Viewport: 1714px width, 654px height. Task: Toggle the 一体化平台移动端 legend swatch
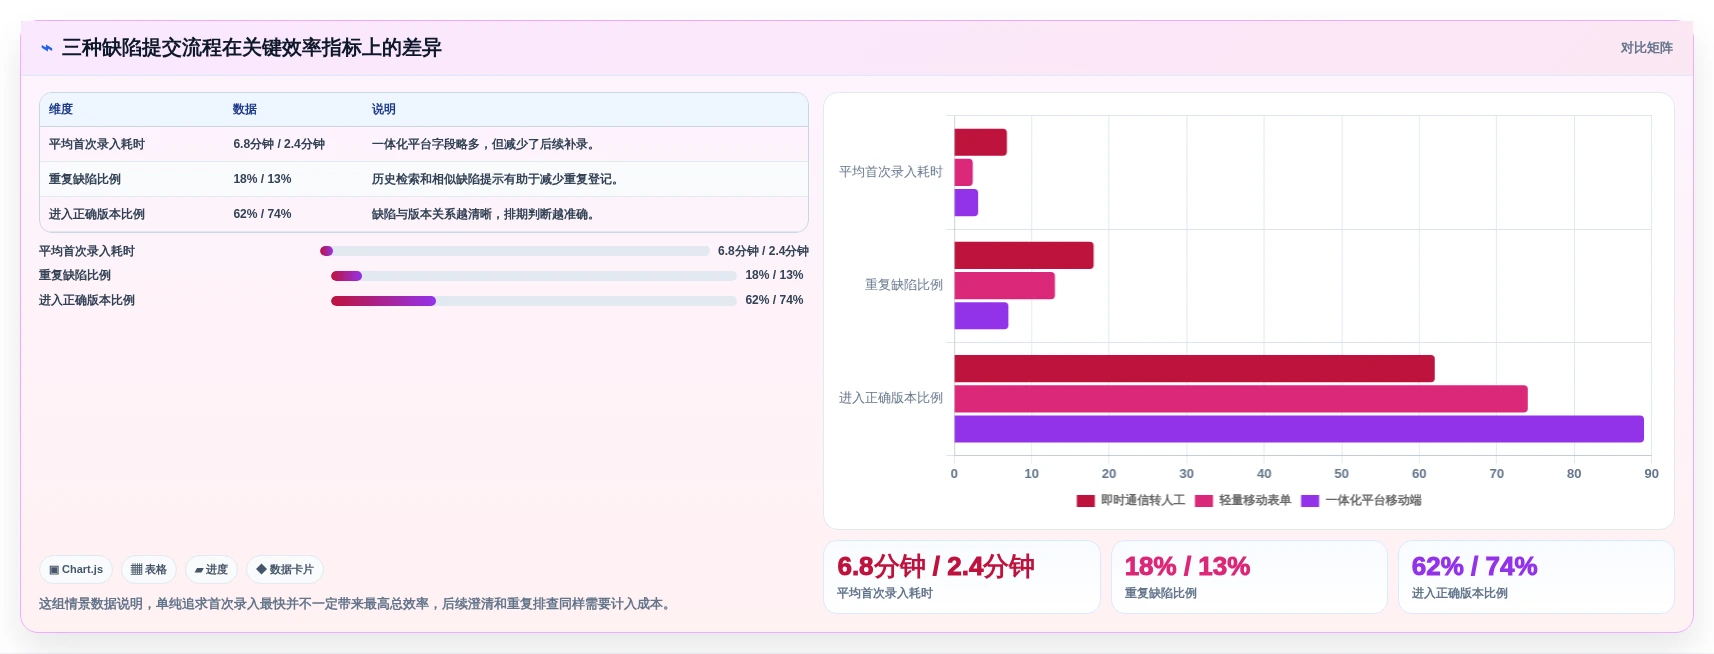(1310, 501)
